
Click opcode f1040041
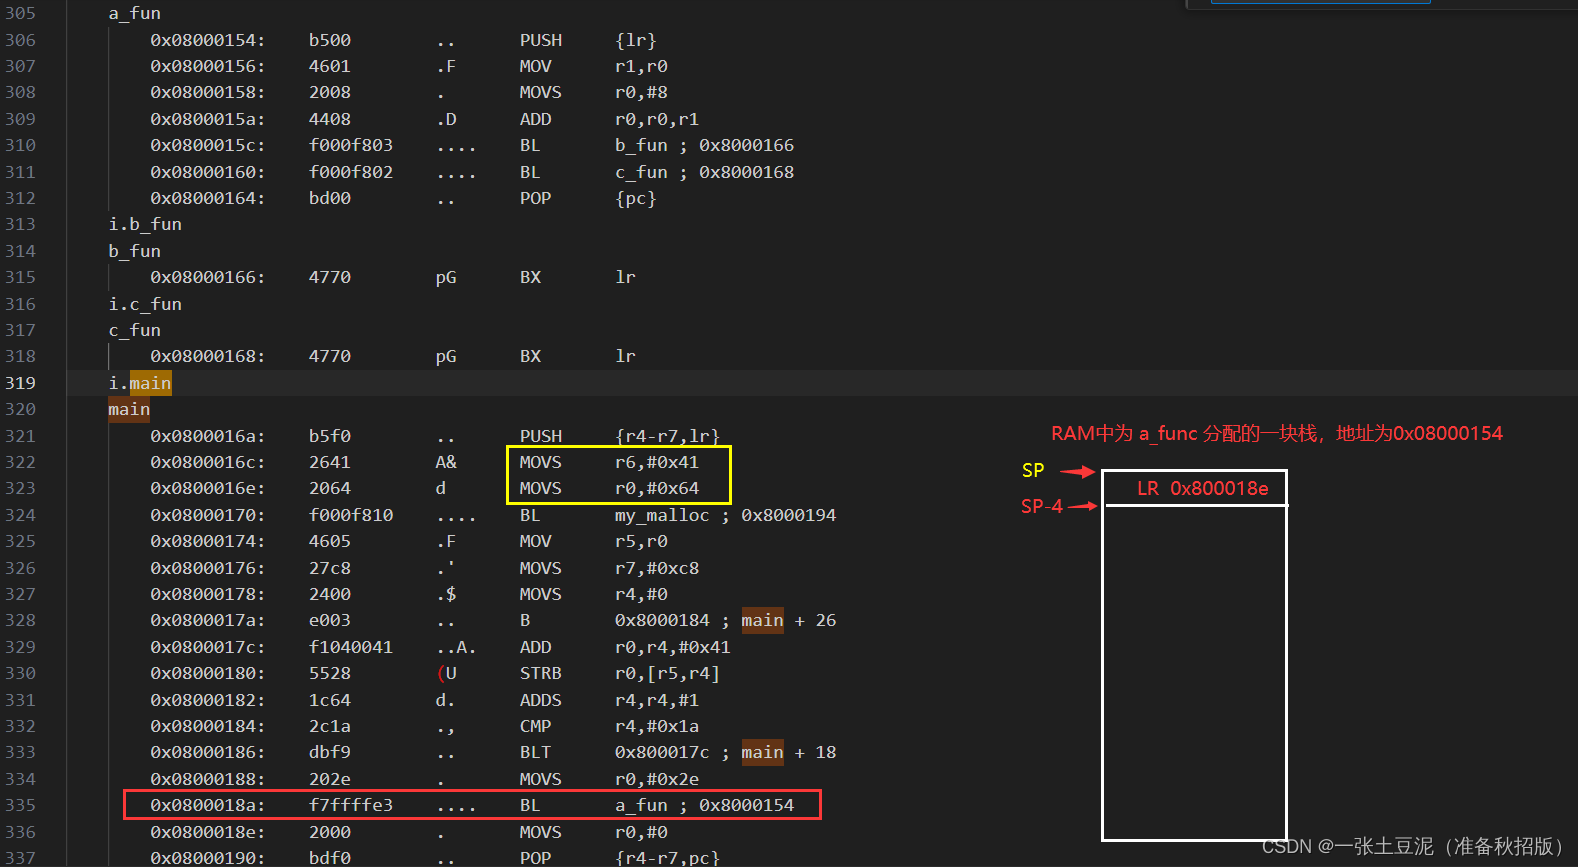point(351,647)
